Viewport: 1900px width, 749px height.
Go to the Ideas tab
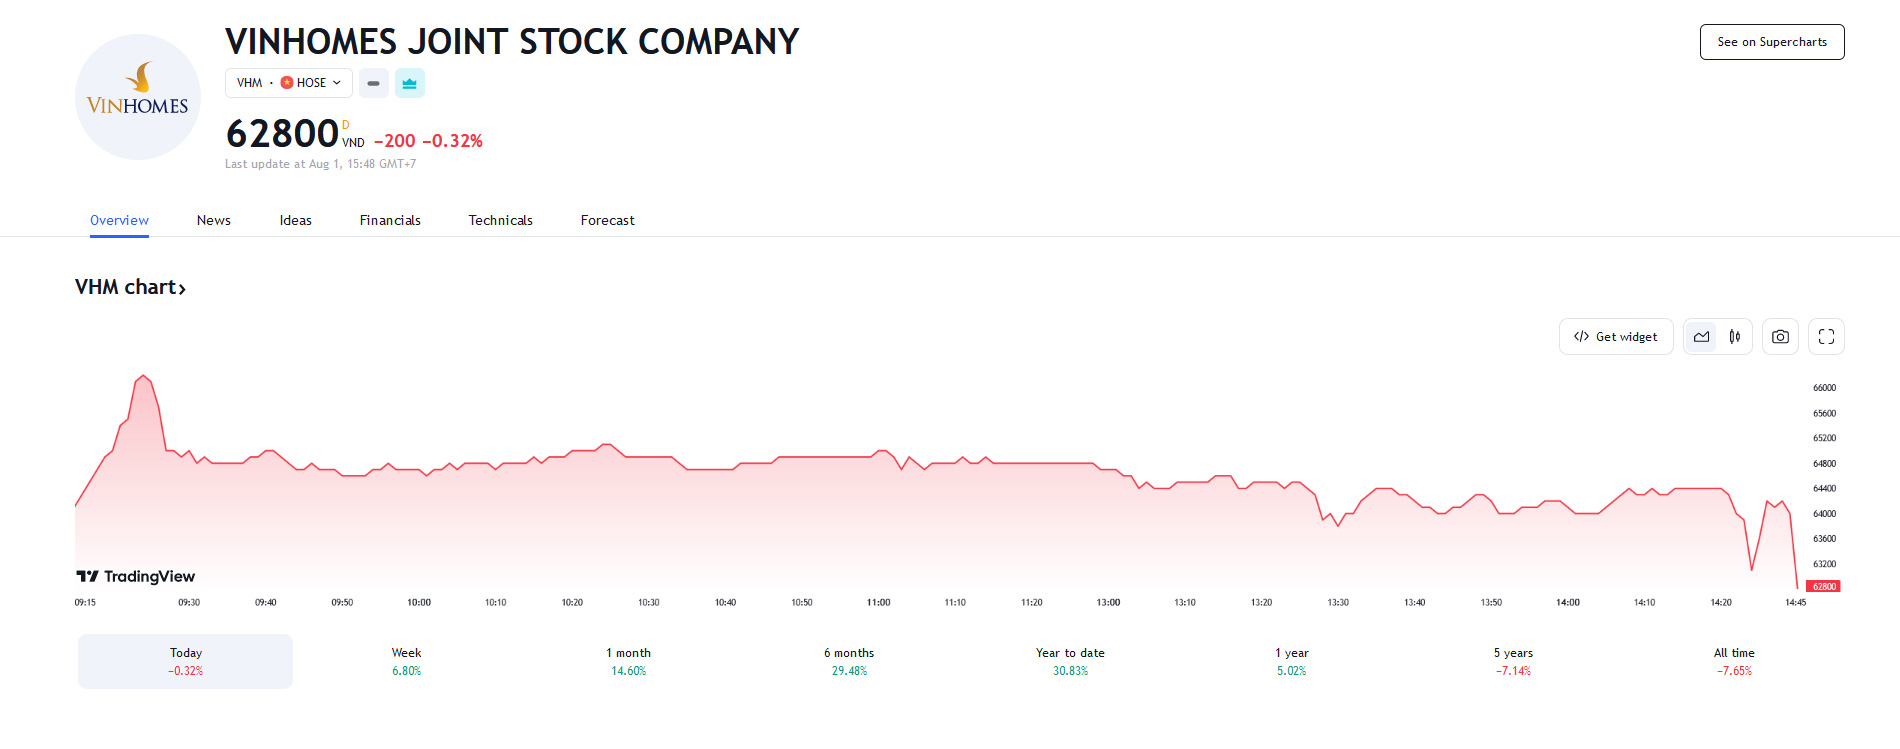[296, 220]
